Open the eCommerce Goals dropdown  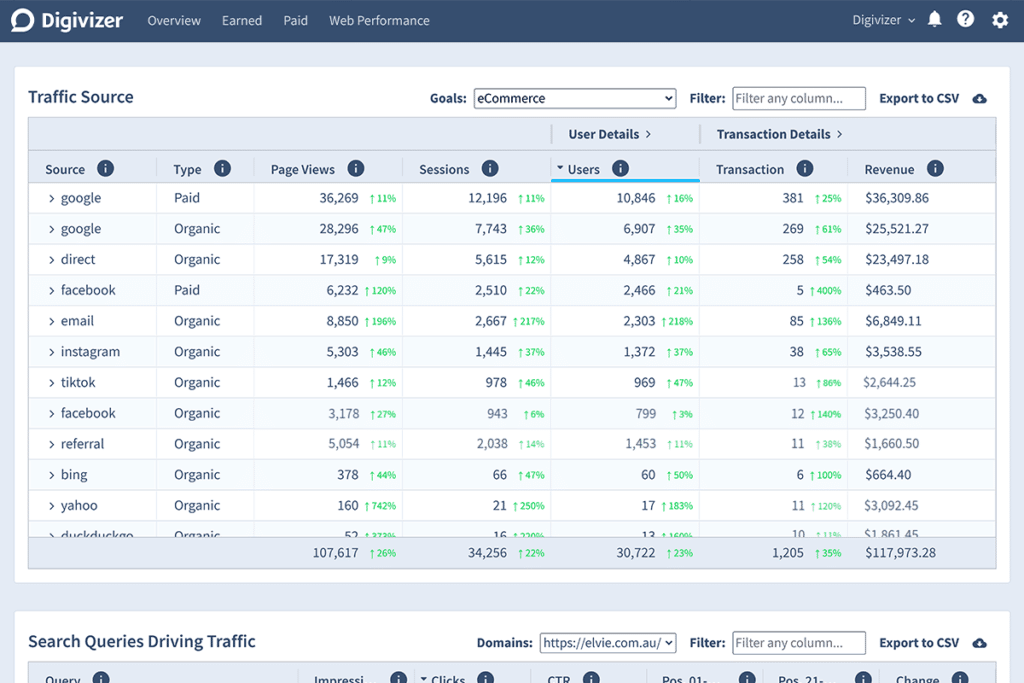(575, 98)
